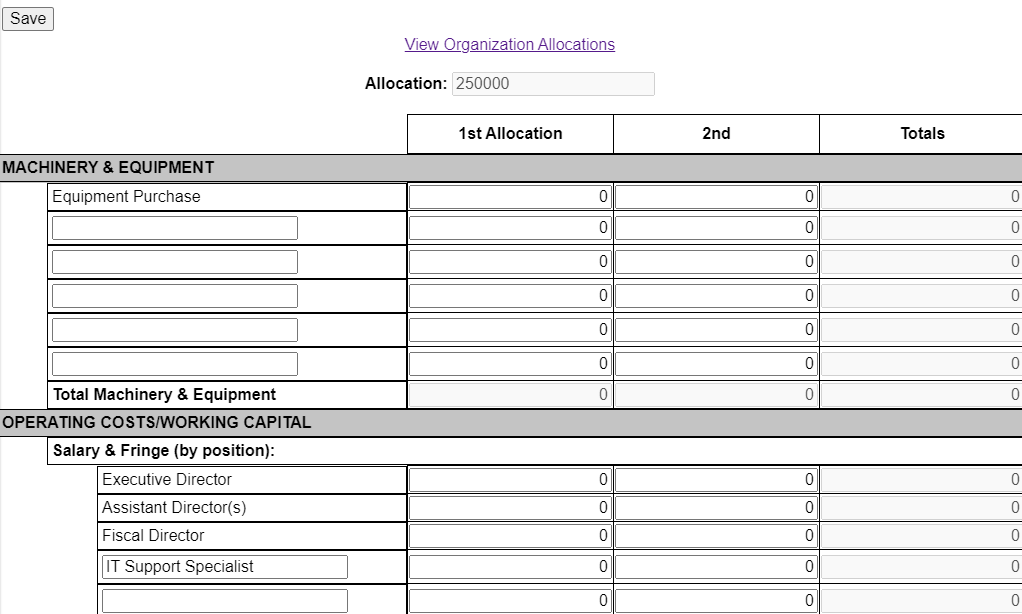Click Executive Director 1st Allocation field
This screenshot has width=1022, height=614.
(x=509, y=479)
